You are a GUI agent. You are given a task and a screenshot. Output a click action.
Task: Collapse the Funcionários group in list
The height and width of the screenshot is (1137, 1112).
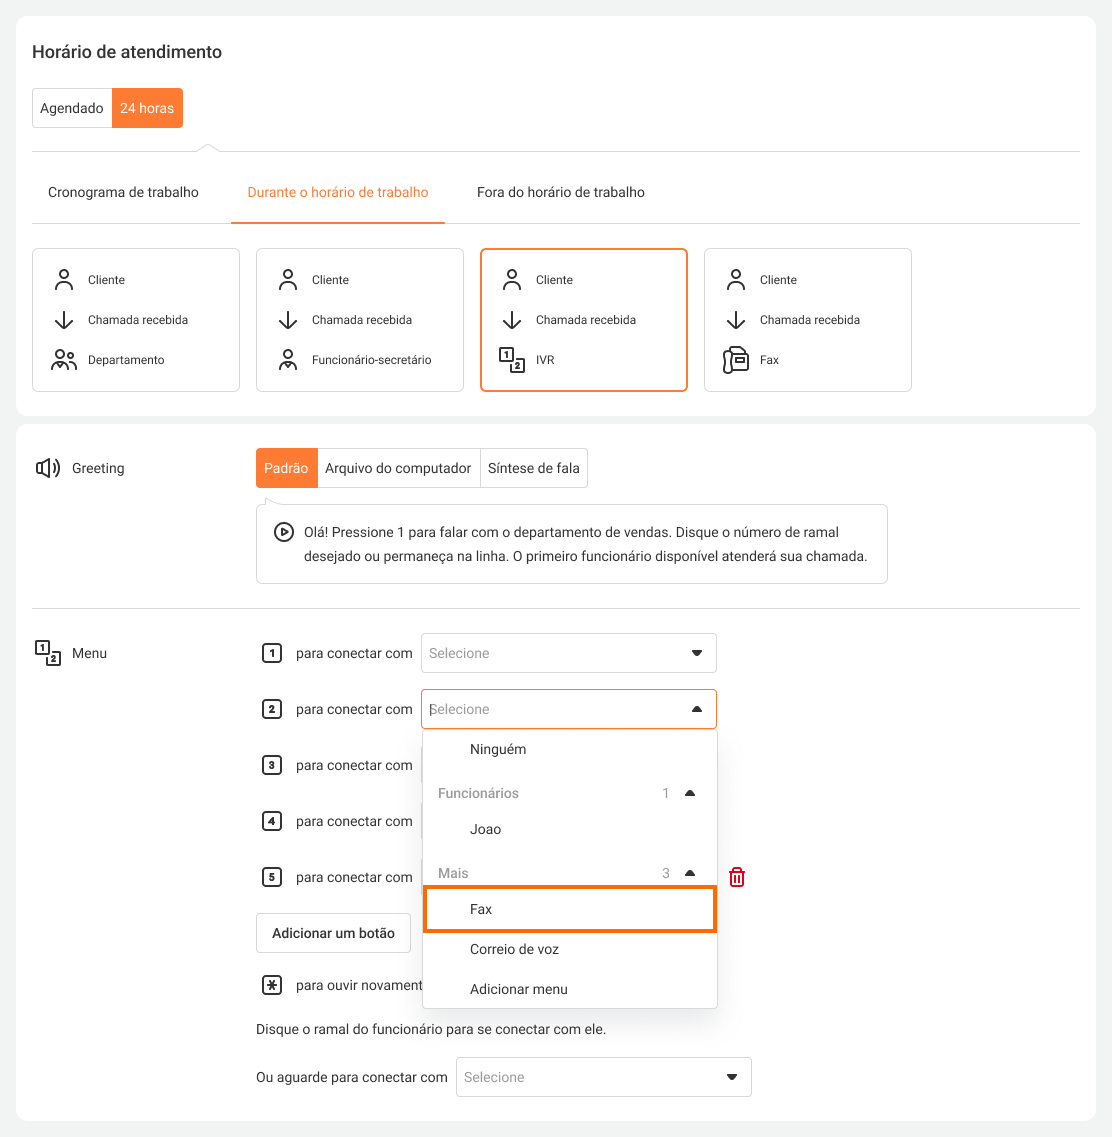tap(689, 793)
